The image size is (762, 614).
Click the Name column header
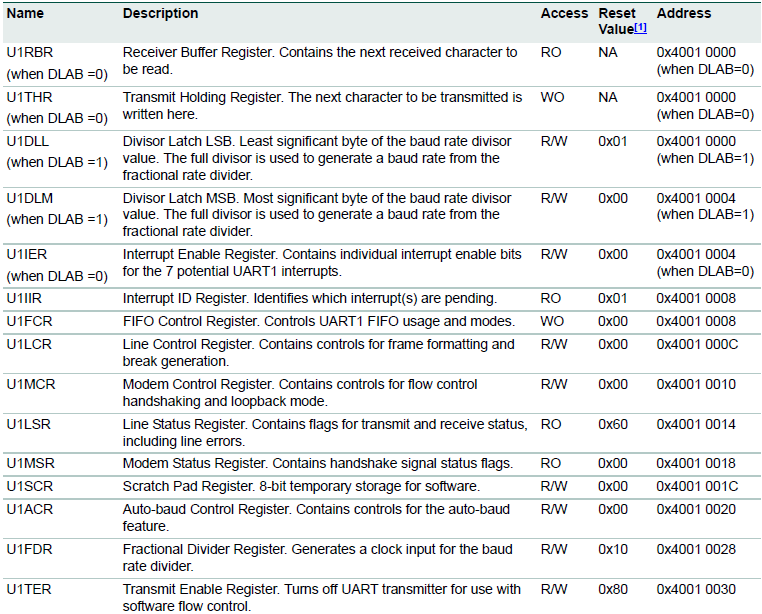point(25,14)
